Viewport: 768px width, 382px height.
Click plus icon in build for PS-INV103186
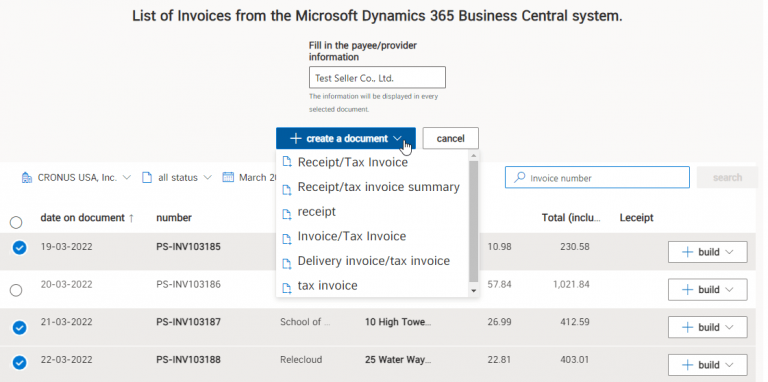pos(688,290)
